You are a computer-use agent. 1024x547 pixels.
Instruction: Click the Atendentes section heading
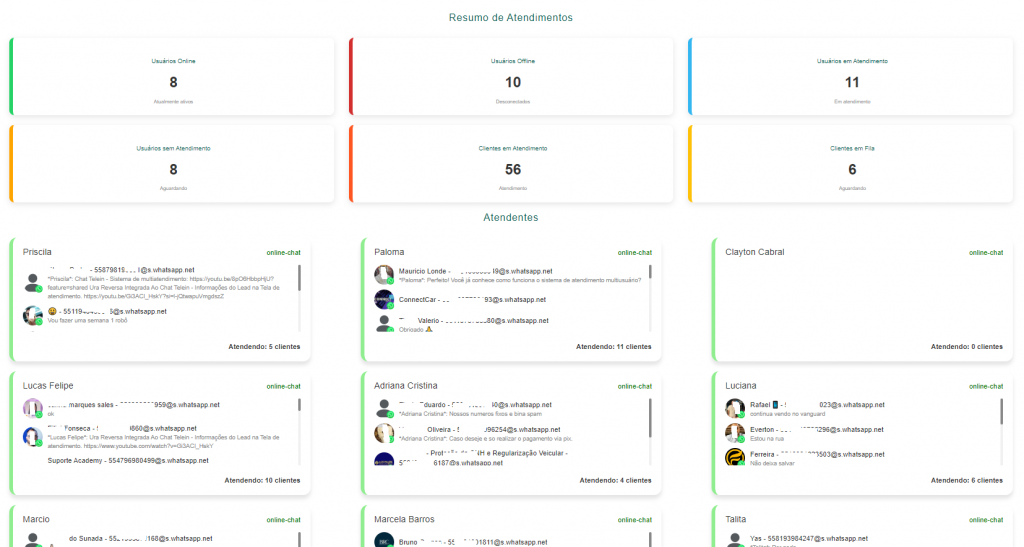pos(511,217)
